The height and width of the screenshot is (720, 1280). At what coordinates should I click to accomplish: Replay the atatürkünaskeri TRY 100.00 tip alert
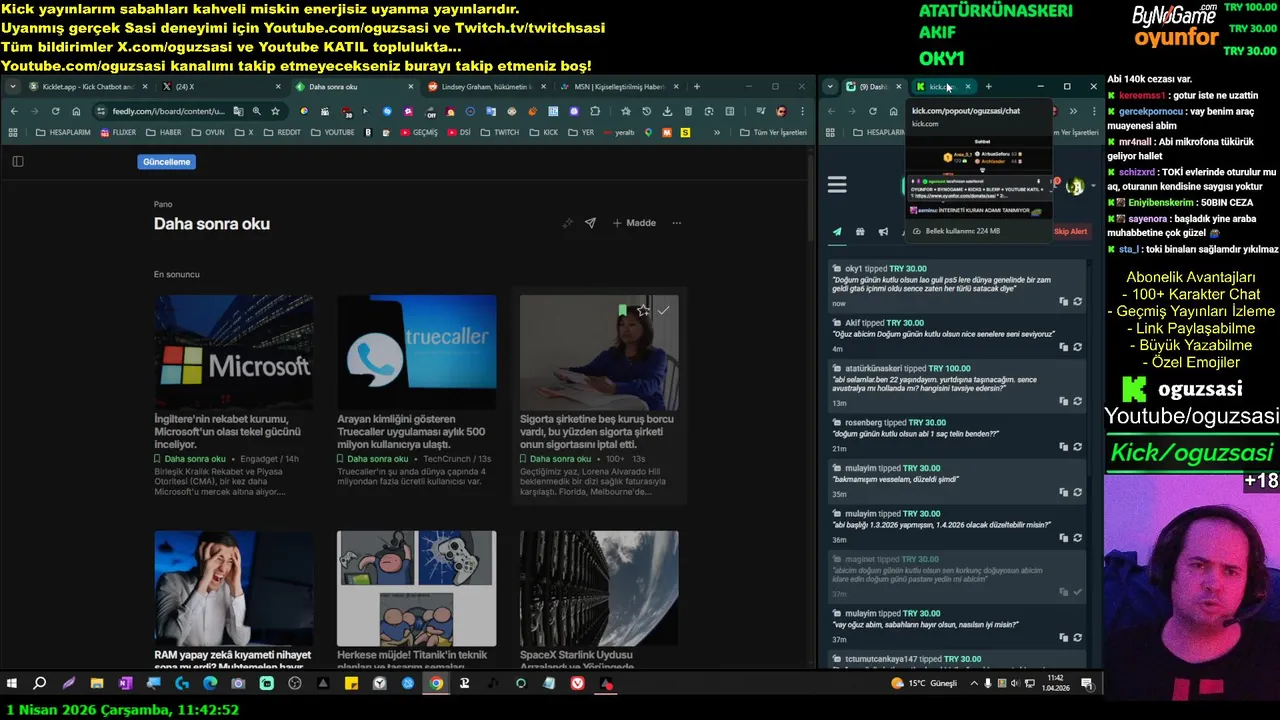click(1078, 401)
